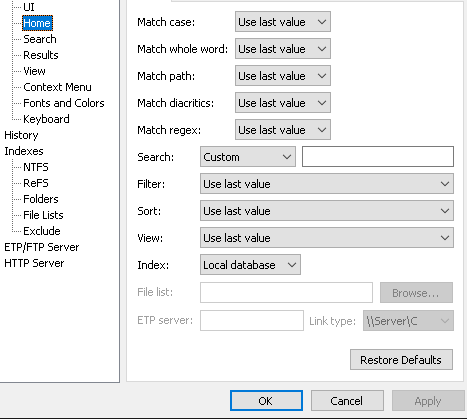Screen dimensions: 467x419
Task: Open Folders index settings
Action: pyautogui.click(x=41, y=199)
